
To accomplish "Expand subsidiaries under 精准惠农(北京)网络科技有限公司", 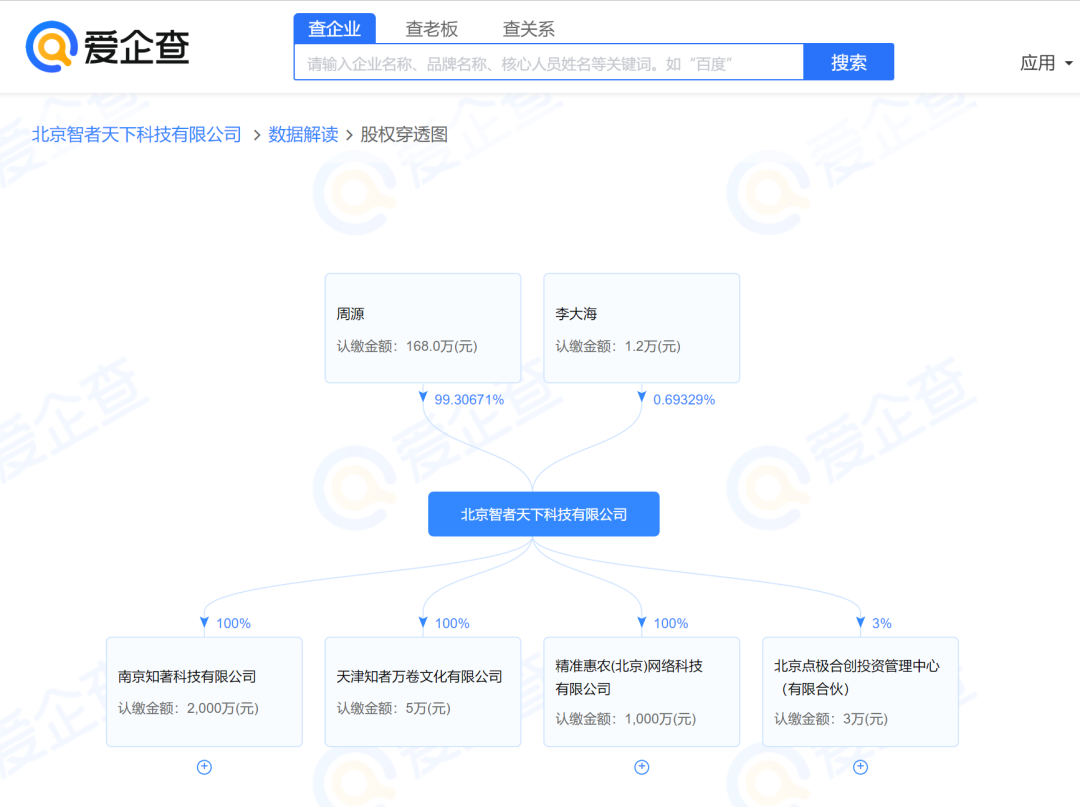I will (x=642, y=767).
